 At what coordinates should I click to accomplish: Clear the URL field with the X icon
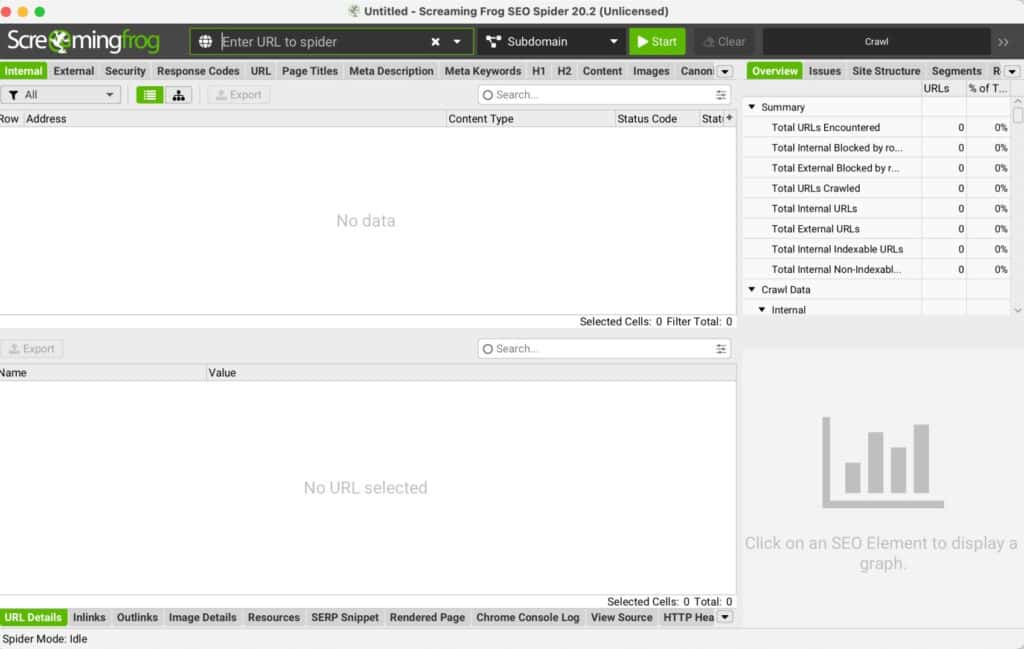[x=436, y=42]
